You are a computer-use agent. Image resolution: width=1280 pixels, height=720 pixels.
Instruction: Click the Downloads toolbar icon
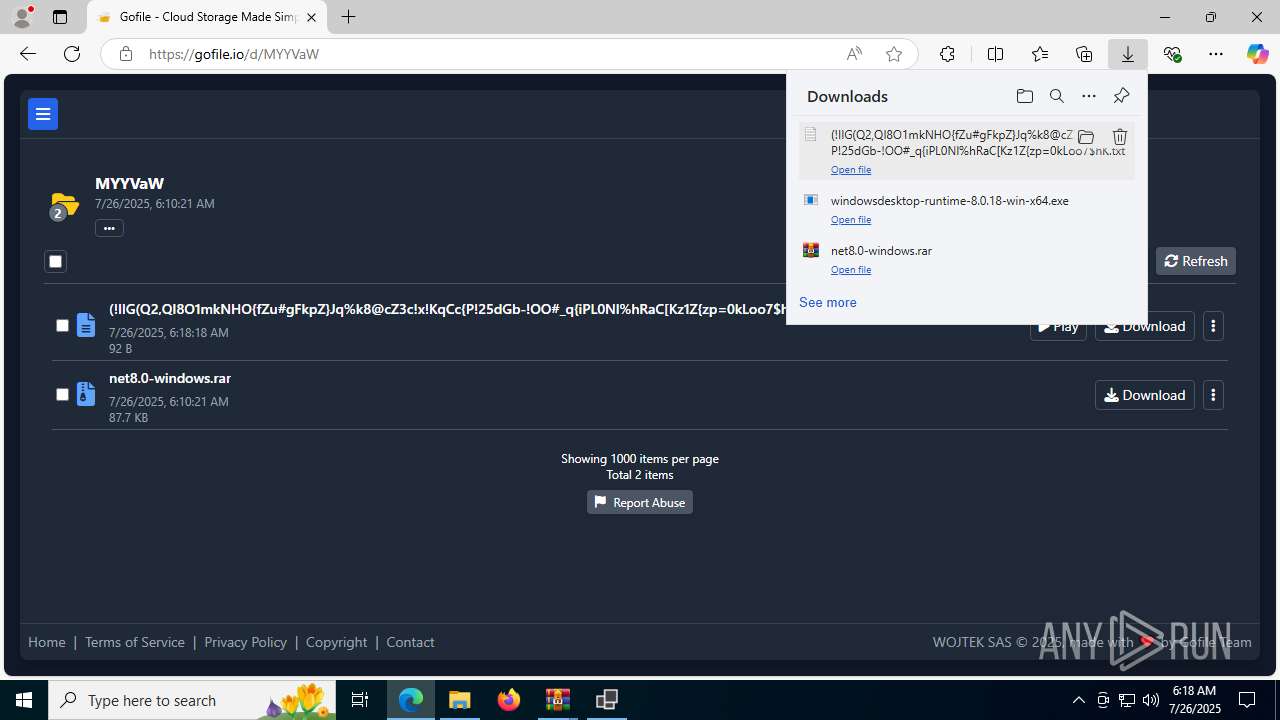coord(1128,54)
